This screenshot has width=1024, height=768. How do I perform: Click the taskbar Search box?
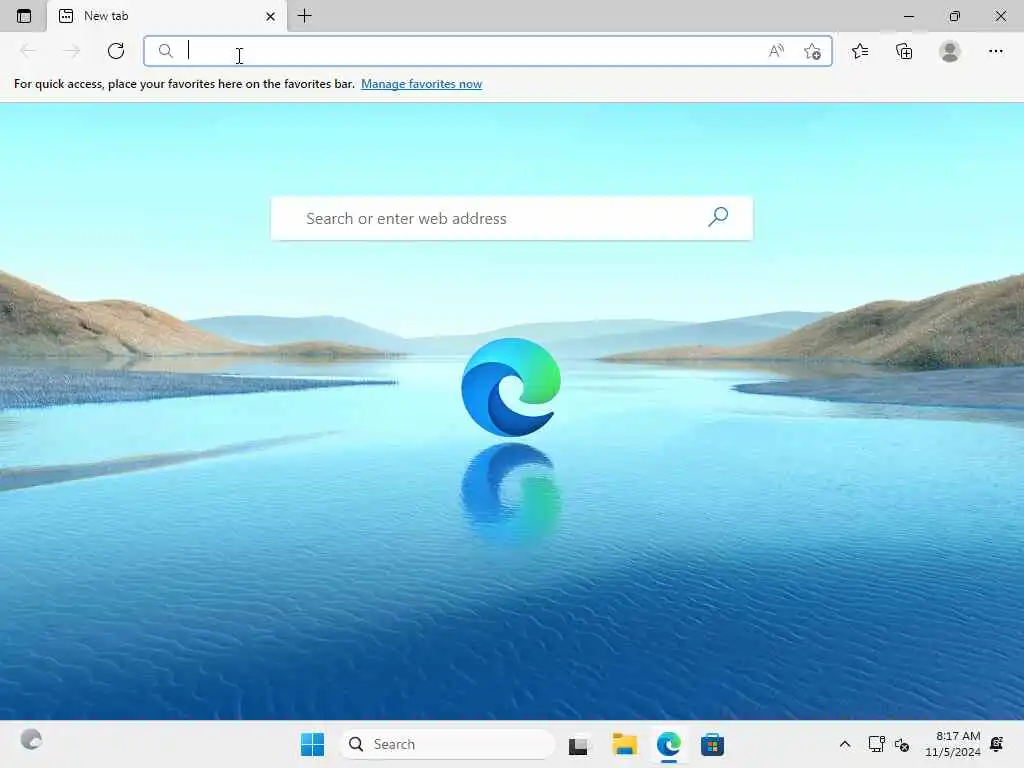[447, 744]
